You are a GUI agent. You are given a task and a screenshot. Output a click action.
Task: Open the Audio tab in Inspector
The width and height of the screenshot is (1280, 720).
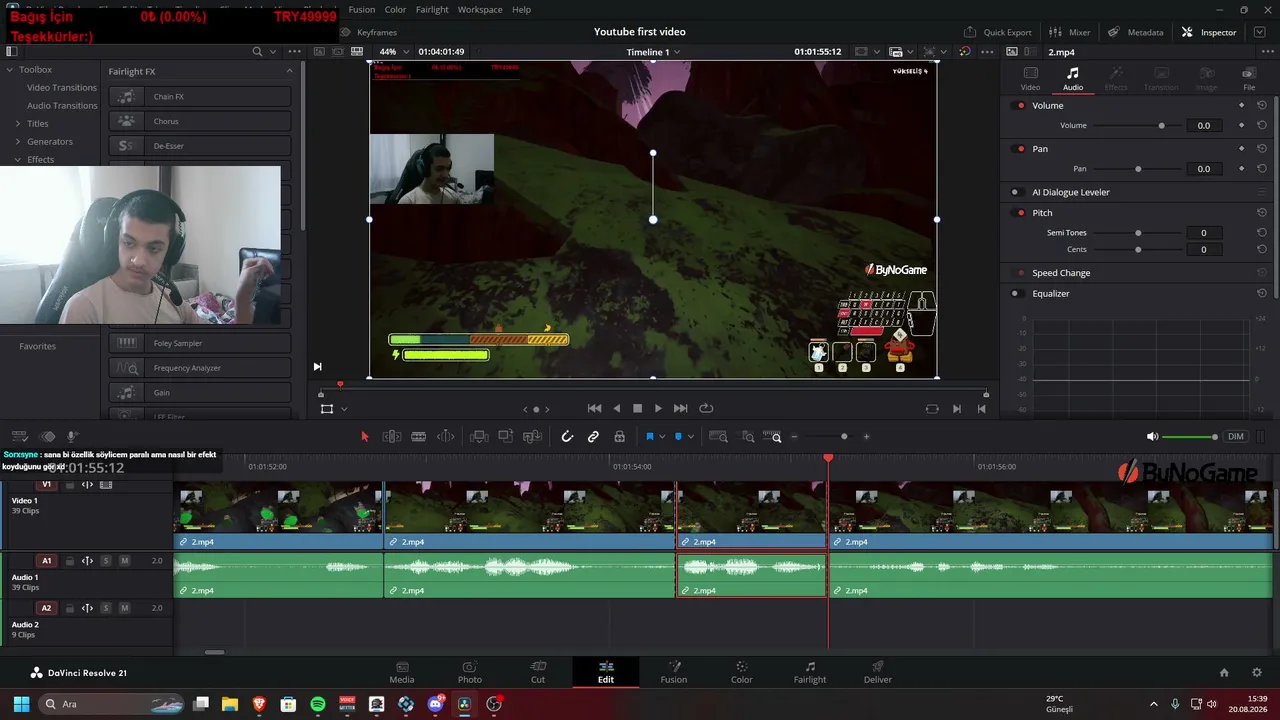[1072, 78]
